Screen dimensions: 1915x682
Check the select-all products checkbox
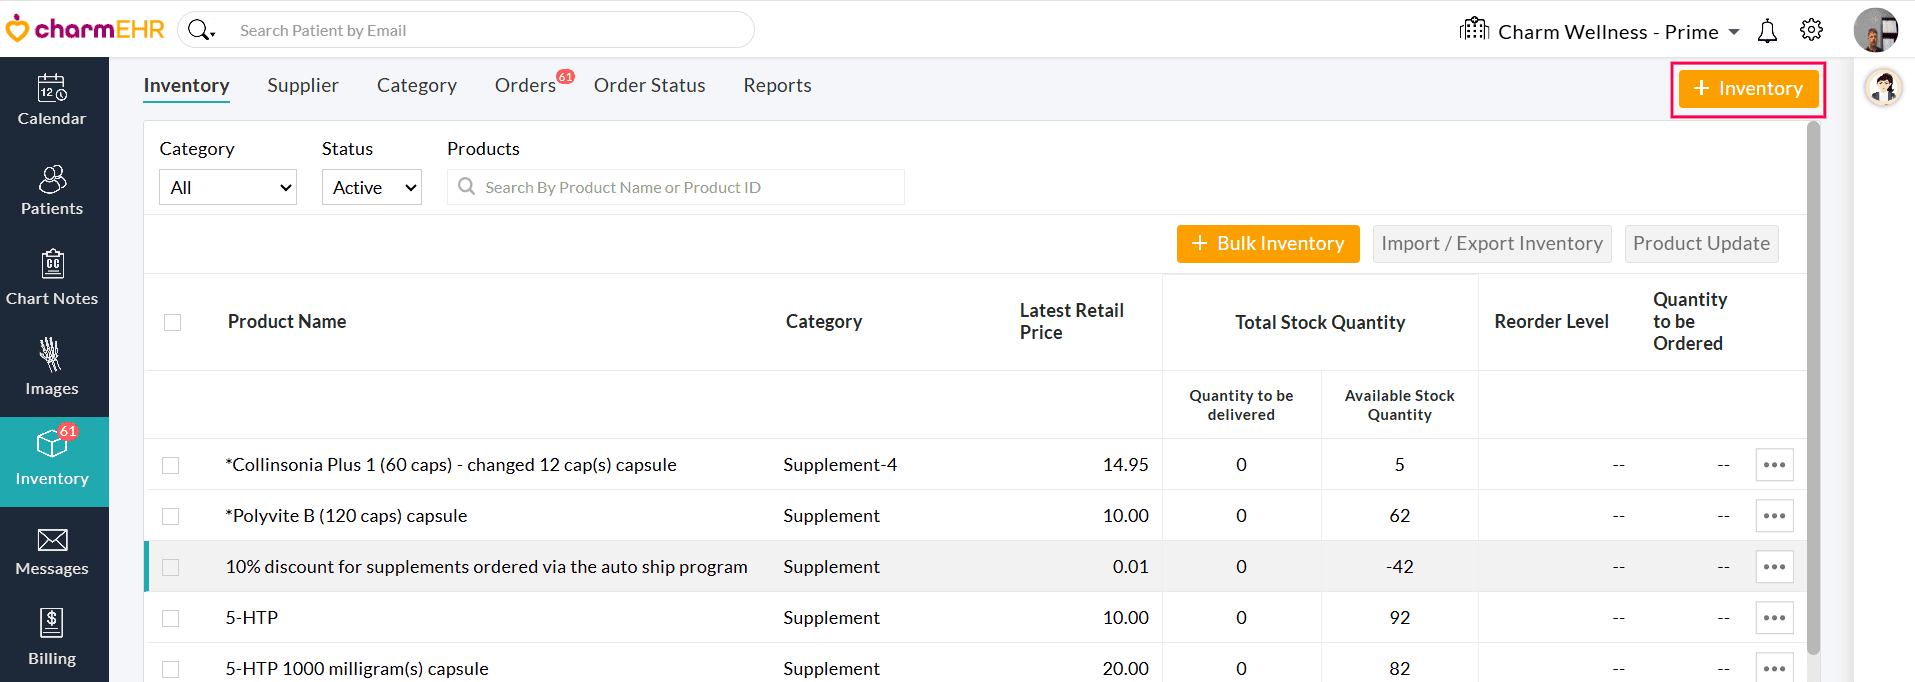pyautogui.click(x=172, y=322)
